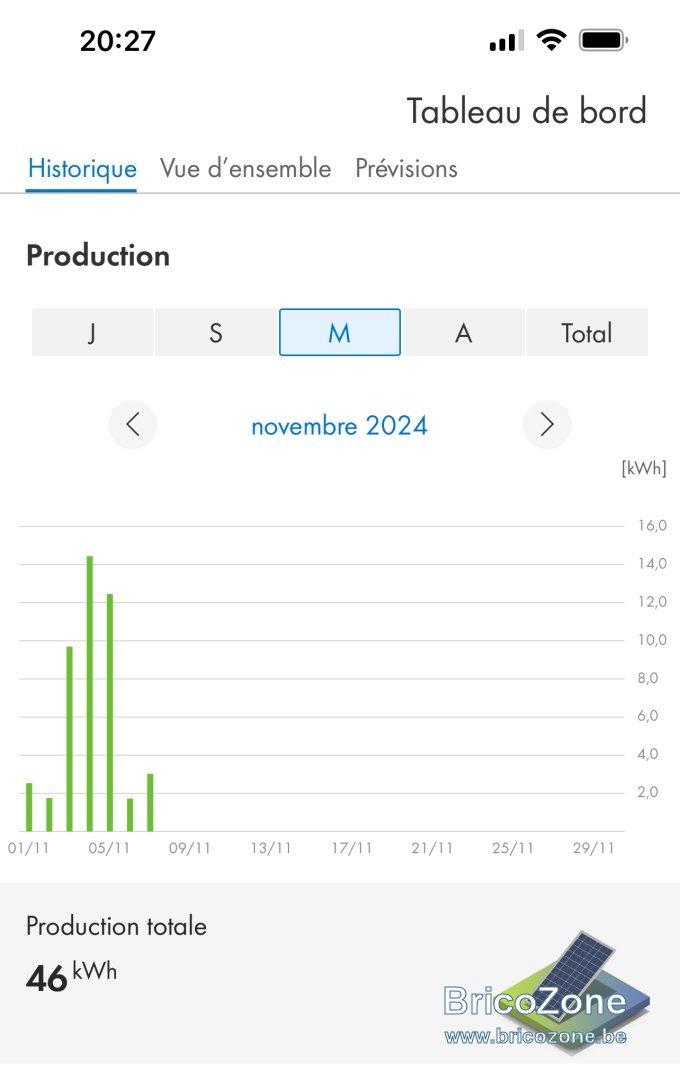The width and height of the screenshot is (680, 1080).
Task: Tap the battery indicator icon
Action: pos(604,41)
